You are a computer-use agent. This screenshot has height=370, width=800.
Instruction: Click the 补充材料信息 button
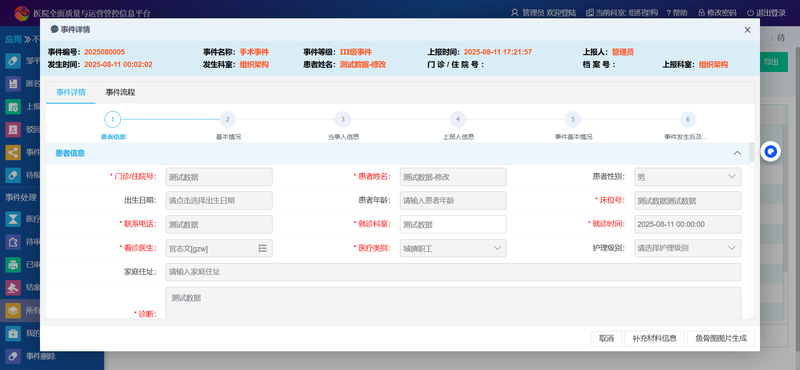click(655, 338)
